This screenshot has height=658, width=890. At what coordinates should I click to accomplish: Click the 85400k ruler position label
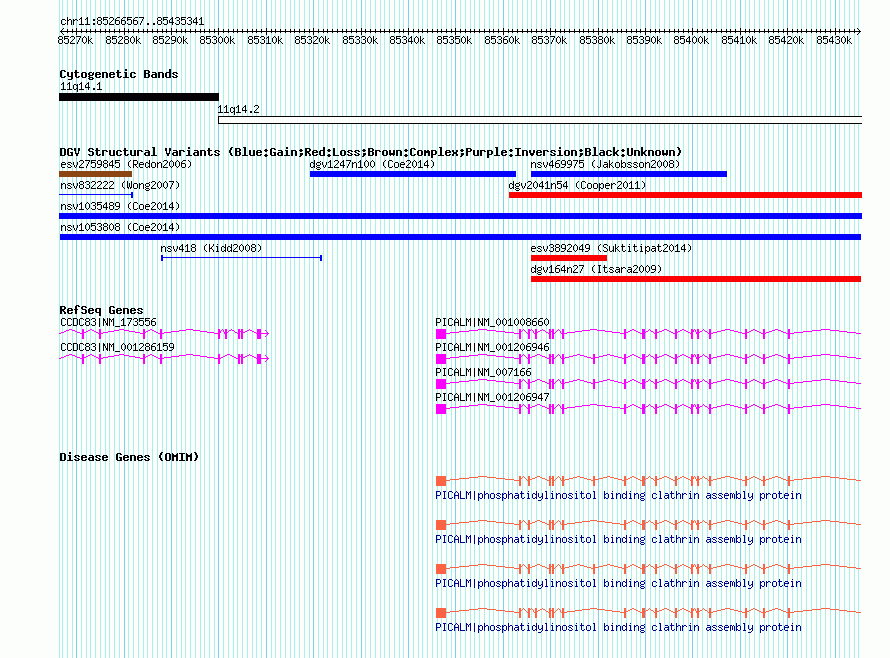691,40
